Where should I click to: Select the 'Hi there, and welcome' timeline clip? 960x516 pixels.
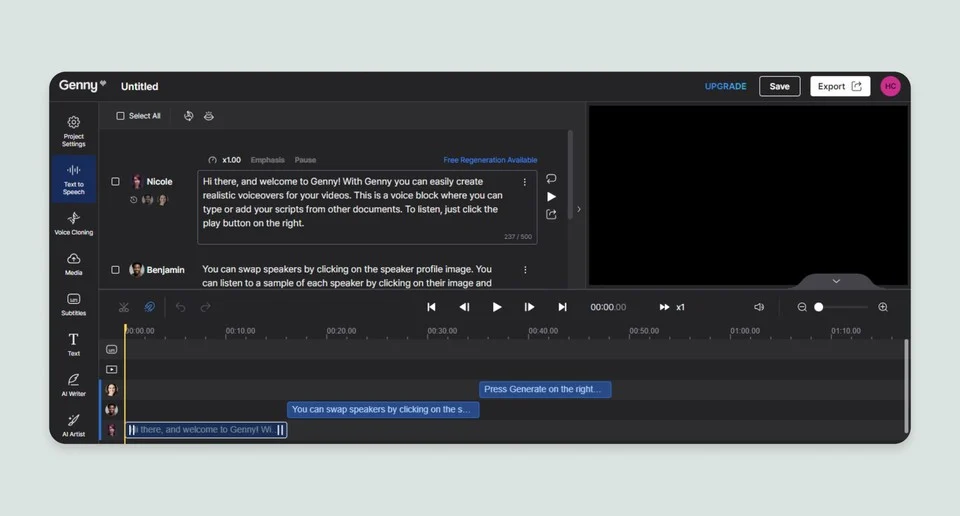coord(206,430)
